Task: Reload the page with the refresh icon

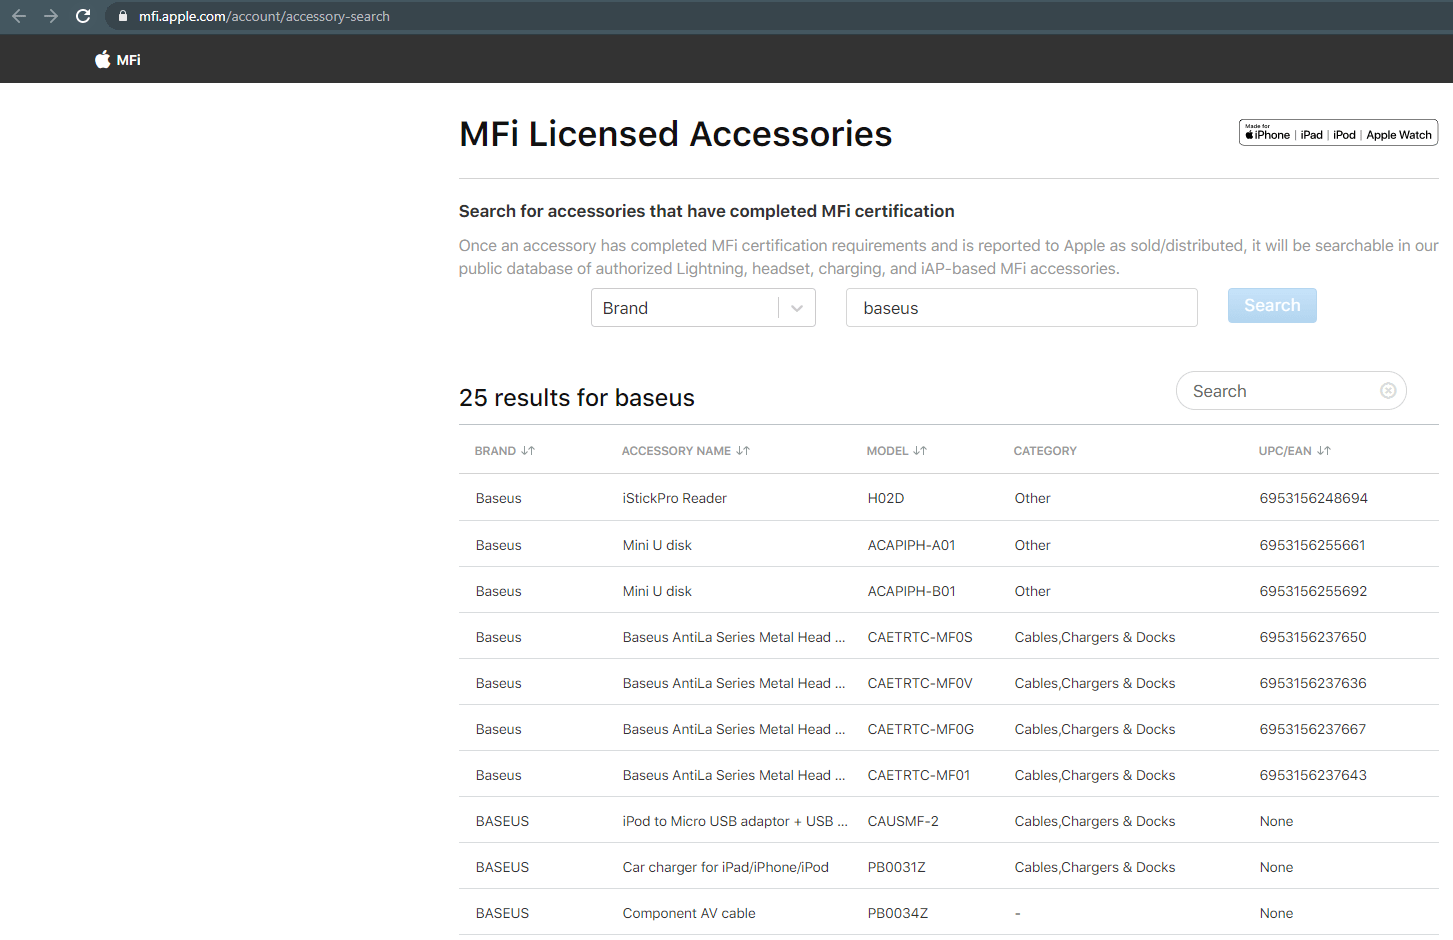Action: [x=83, y=16]
